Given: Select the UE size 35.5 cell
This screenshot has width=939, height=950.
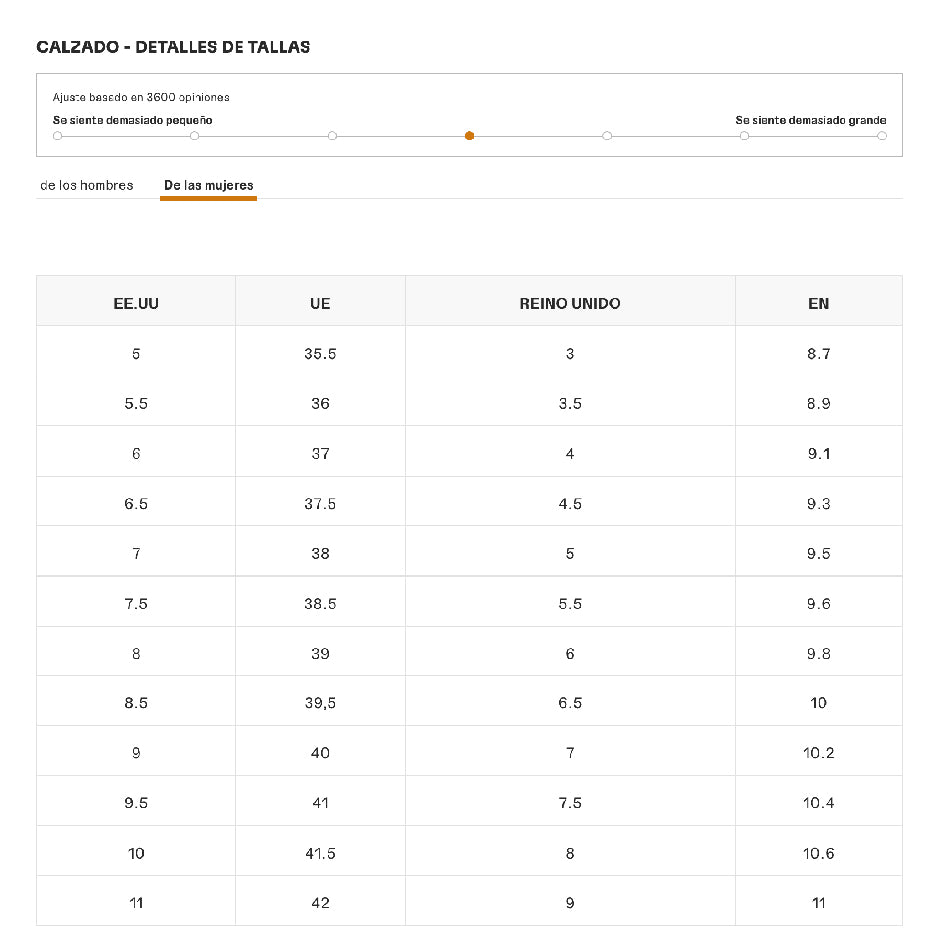Looking at the screenshot, I should pos(320,353).
